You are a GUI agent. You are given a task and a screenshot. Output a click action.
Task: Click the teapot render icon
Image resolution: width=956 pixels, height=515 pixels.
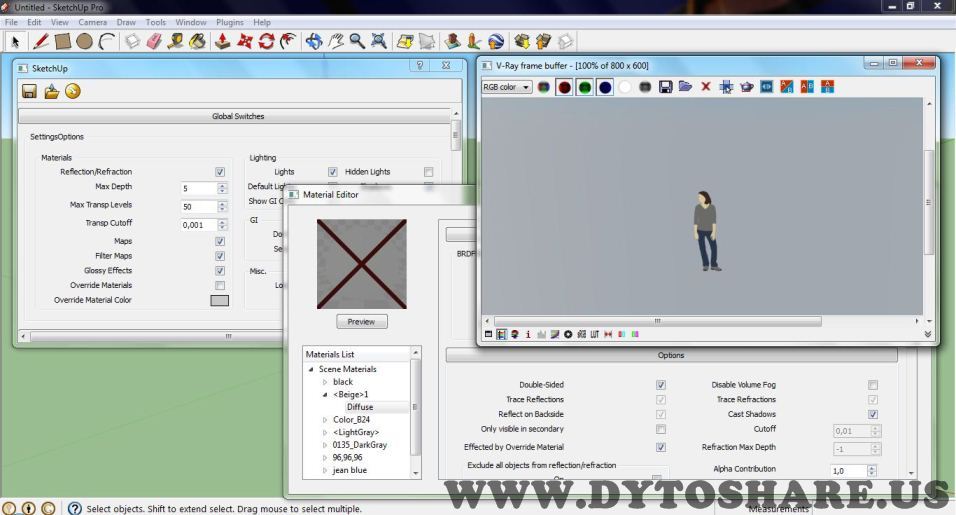tap(746, 87)
